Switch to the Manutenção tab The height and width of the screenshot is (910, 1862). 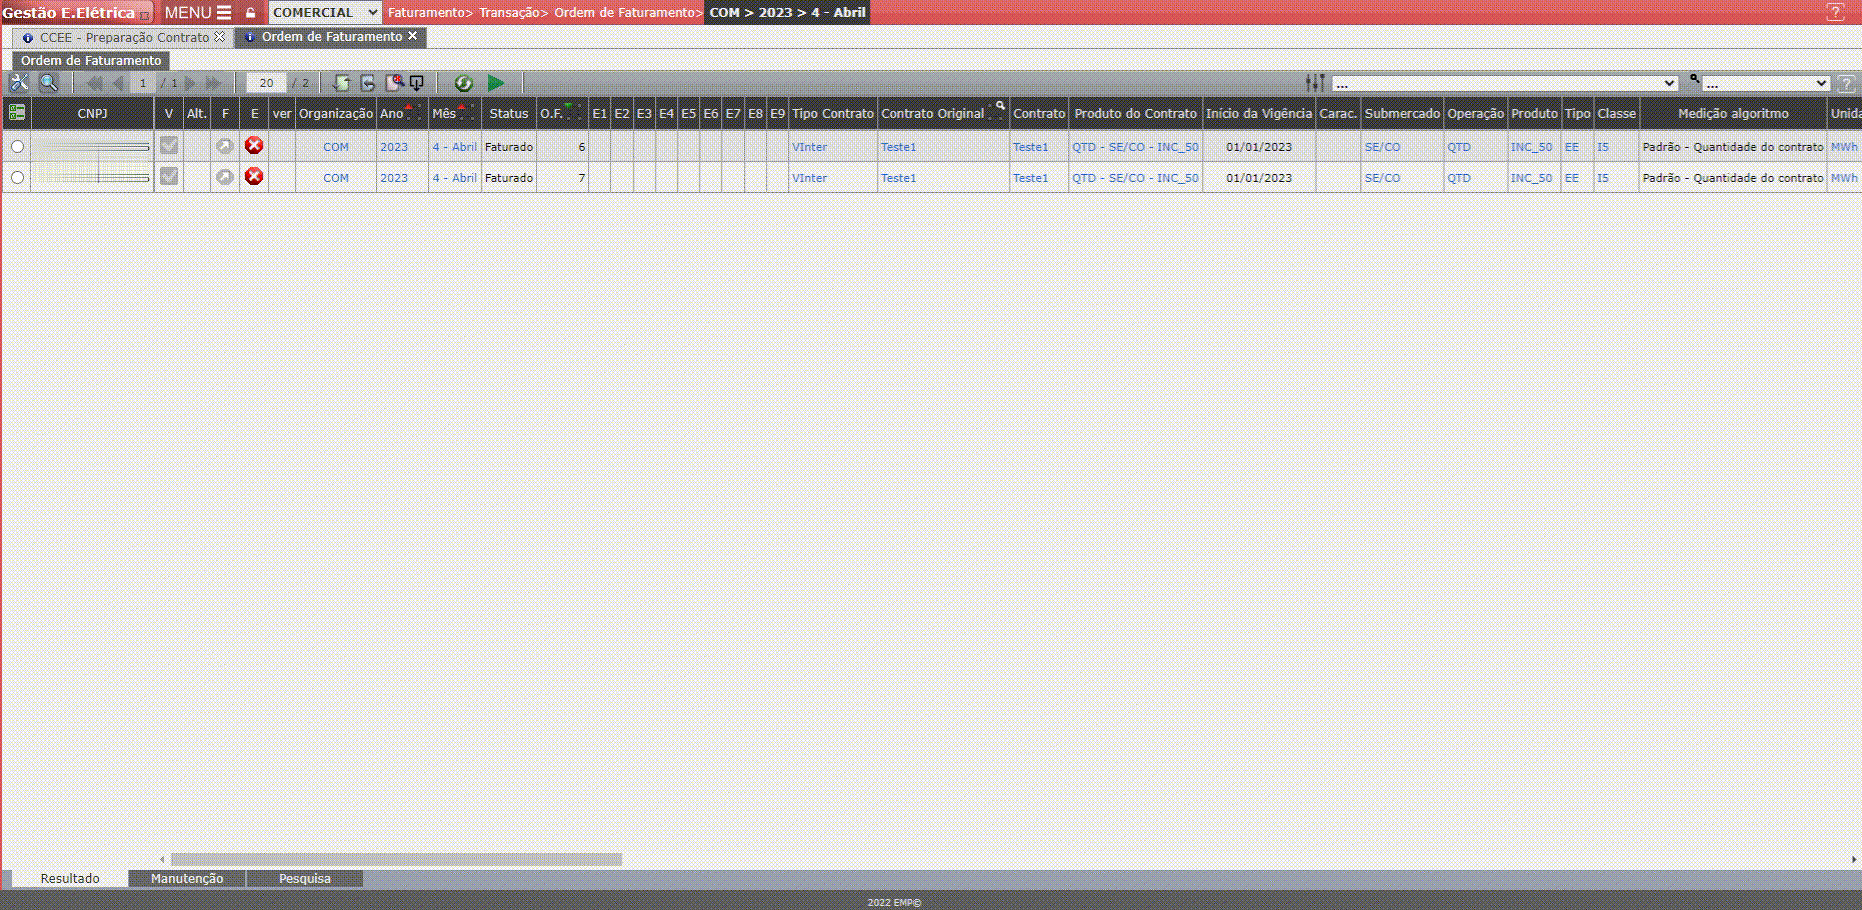[187, 879]
